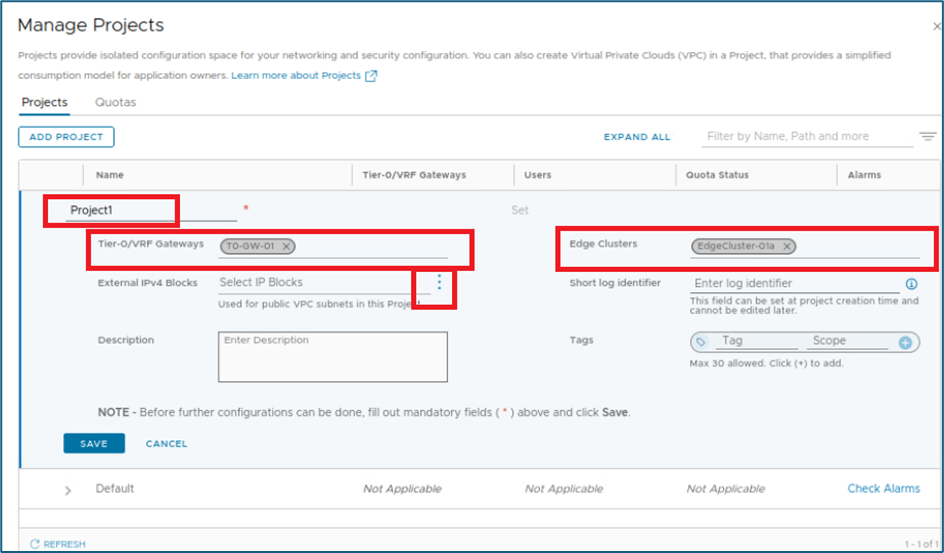Viewport: 944px width, 553px height.
Task: Select the Projects tab
Action: tap(44, 102)
